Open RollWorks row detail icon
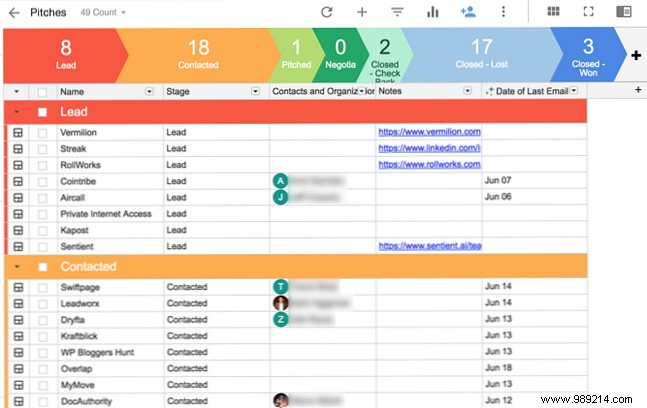Image resolution: width=647 pixels, height=408 pixels. (18, 165)
